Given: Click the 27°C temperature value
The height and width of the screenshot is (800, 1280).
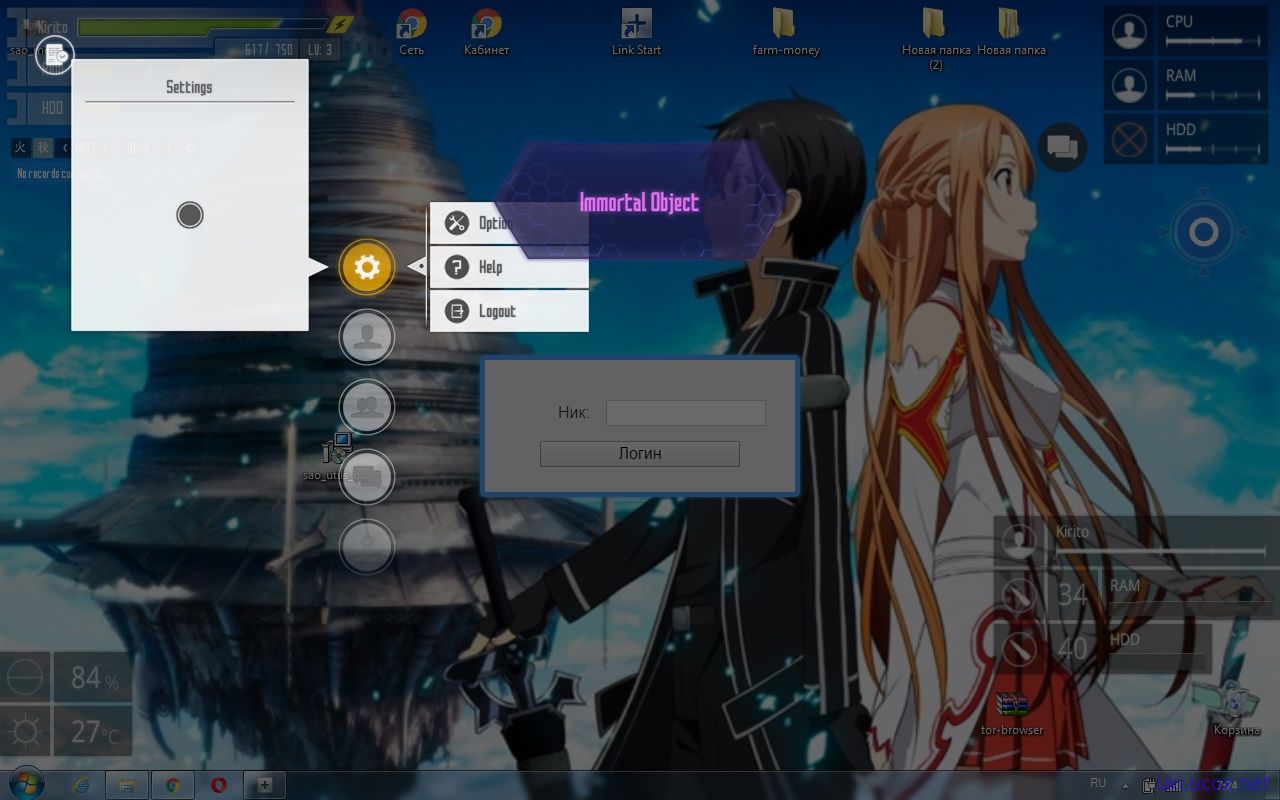Looking at the screenshot, I should (x=93, y=732).
